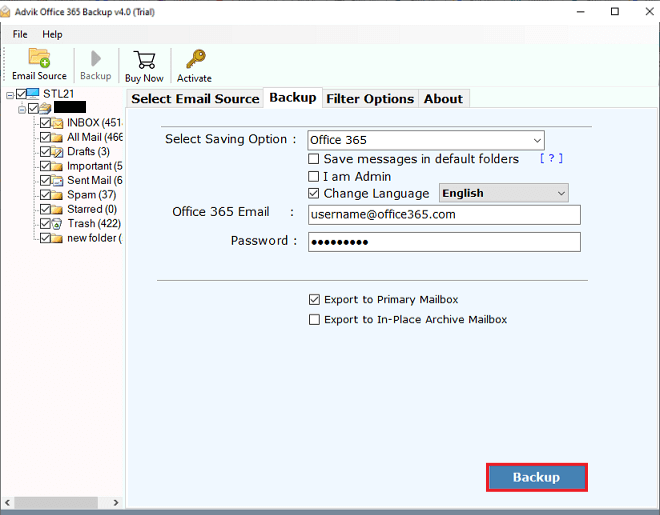Click the Email Source folder icon
This screenshot has height=515, width=660.
(39, 58)
